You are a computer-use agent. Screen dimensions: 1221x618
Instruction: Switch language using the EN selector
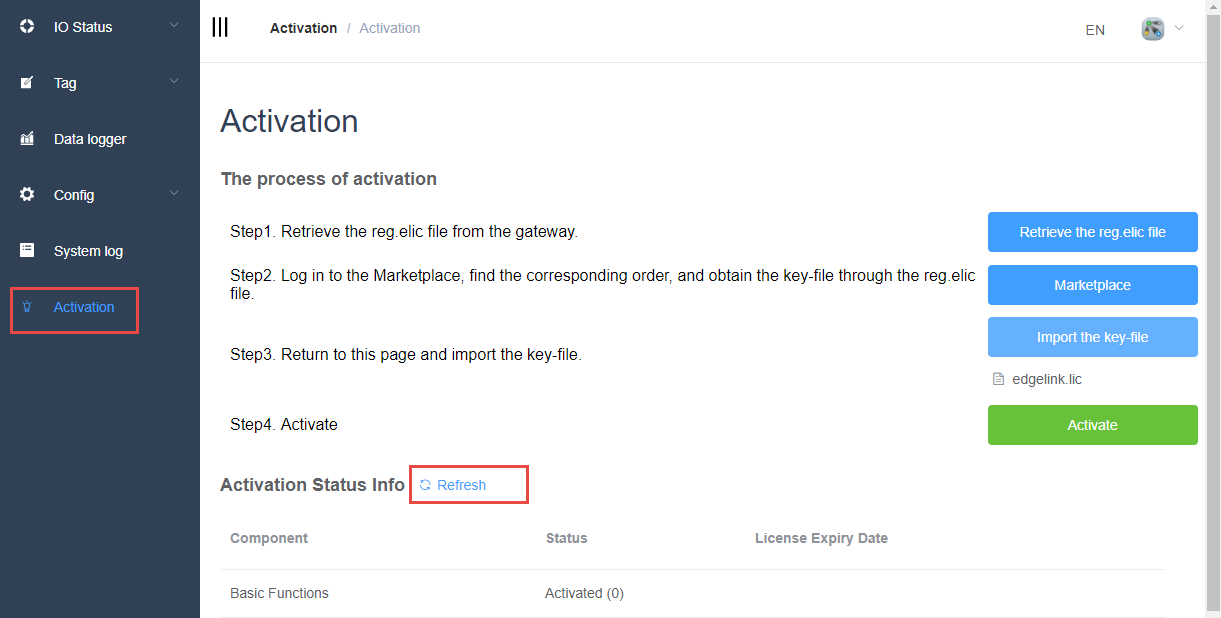(1095, 30)
